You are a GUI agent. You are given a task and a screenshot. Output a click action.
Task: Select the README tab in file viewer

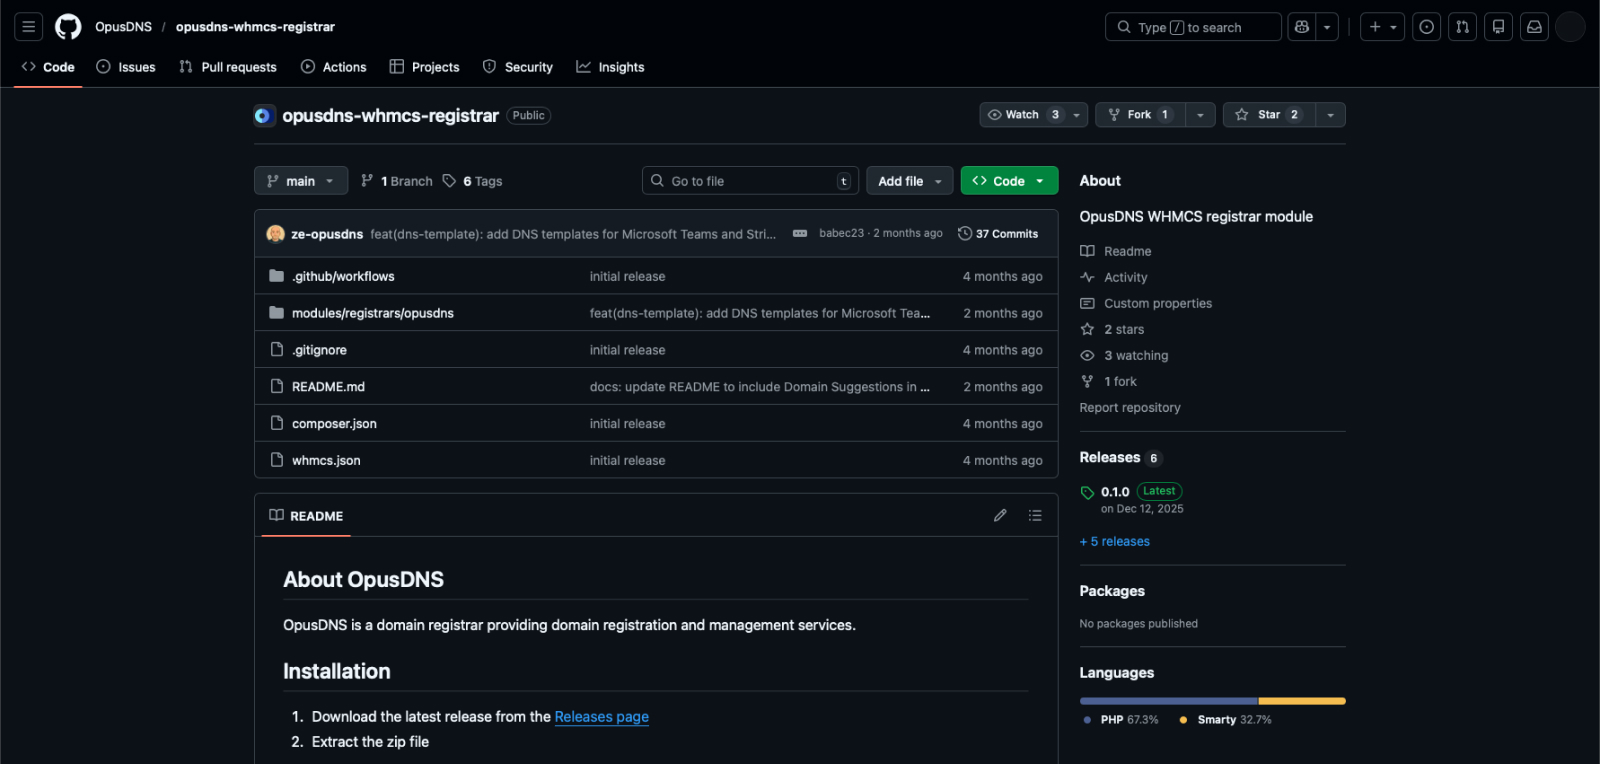306,516
